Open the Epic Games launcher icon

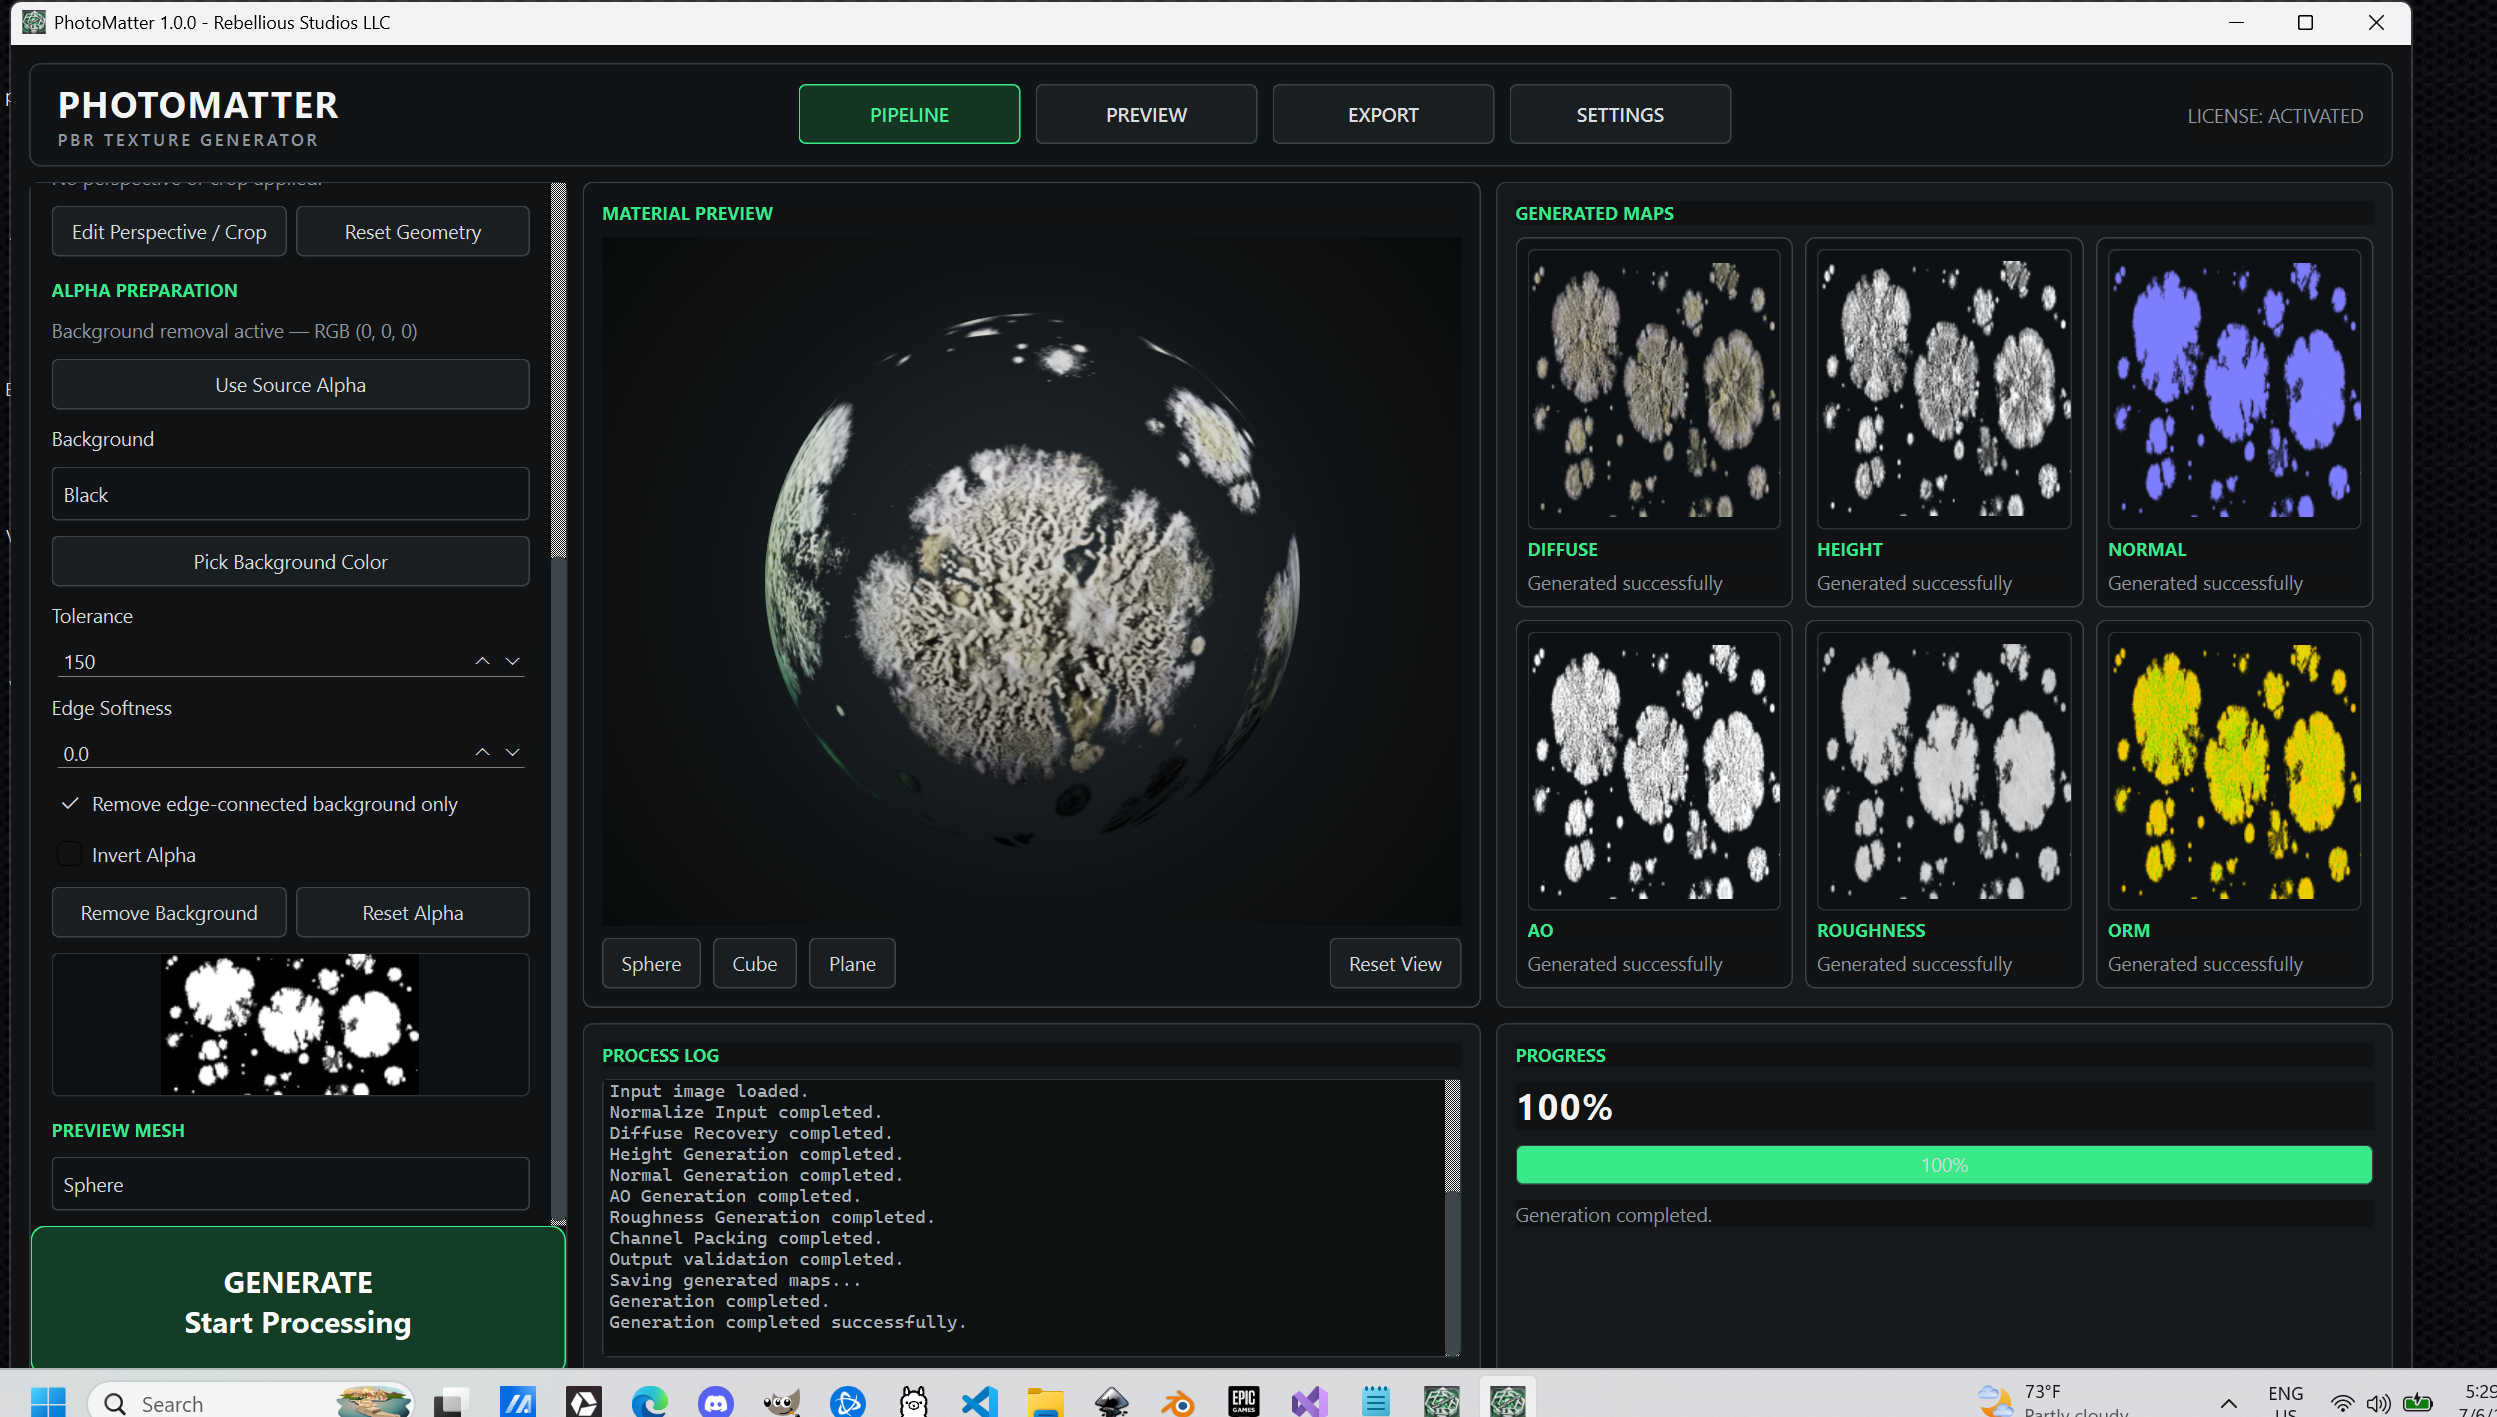(1243, 1402)
